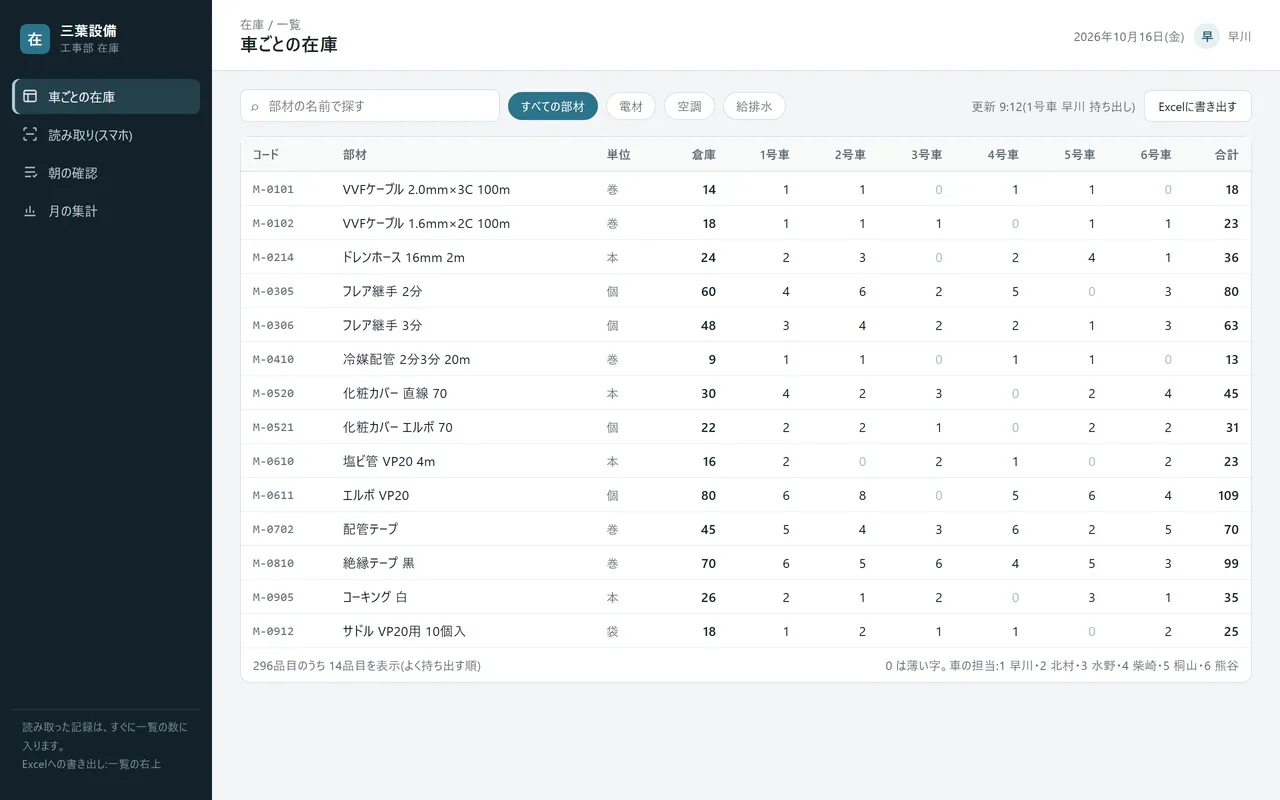Click the 車ごとの在庫 table icon in sidebar
This screenshot has width=1280, height=800.
(x=30, y=97)
